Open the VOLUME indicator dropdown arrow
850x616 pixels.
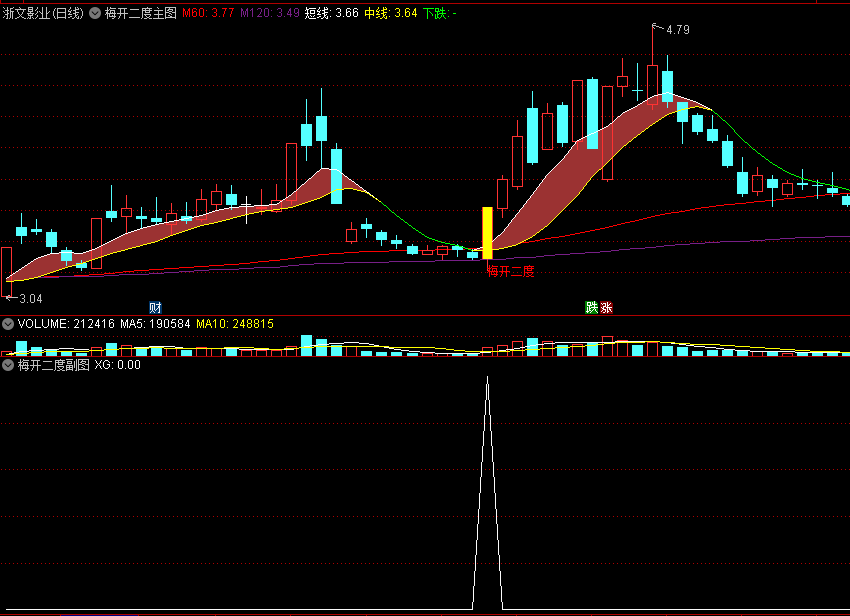(x=8, y=324)
